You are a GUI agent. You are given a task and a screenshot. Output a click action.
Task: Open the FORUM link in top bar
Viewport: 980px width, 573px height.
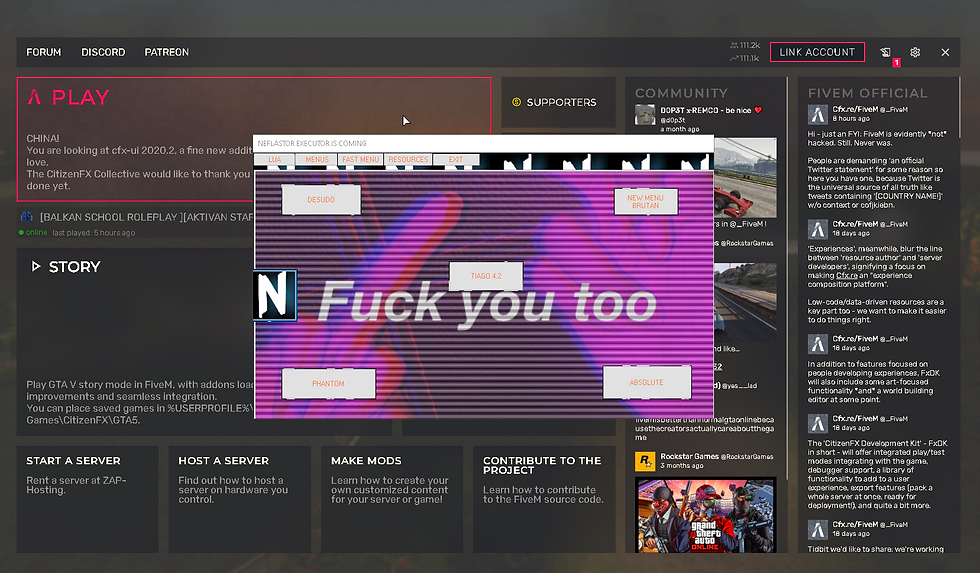(43, 52)
